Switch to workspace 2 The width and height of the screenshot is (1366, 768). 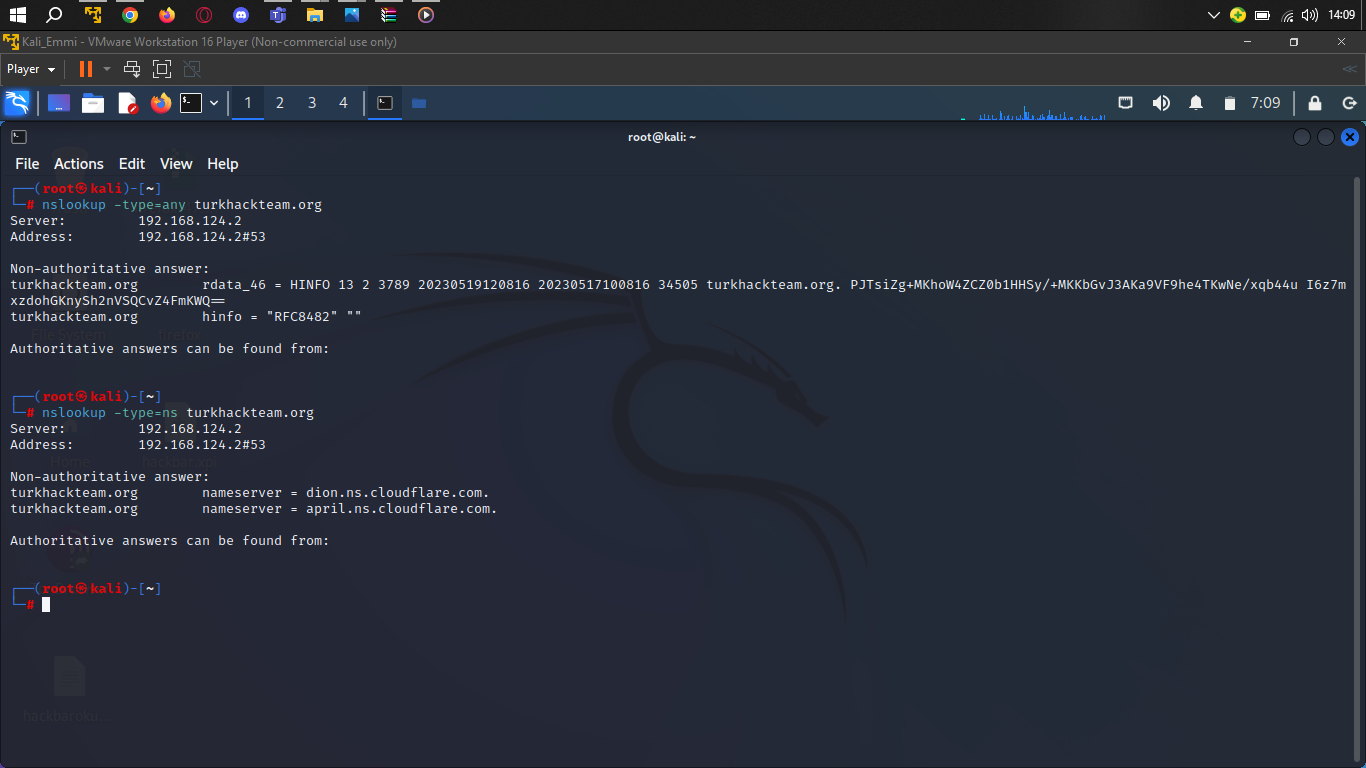click(280, 103)
